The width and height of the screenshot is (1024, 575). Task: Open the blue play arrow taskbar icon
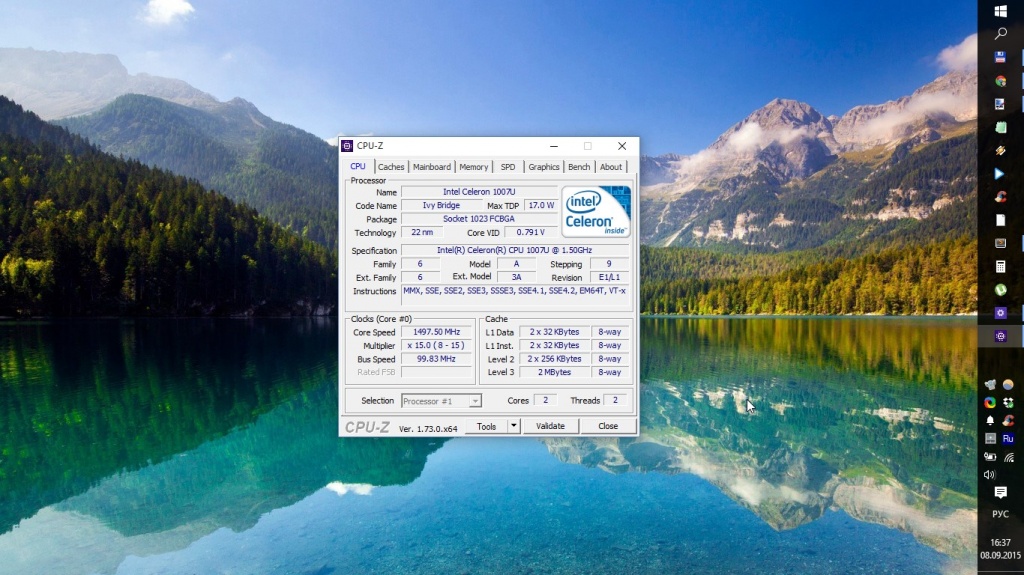(1000, 174)
